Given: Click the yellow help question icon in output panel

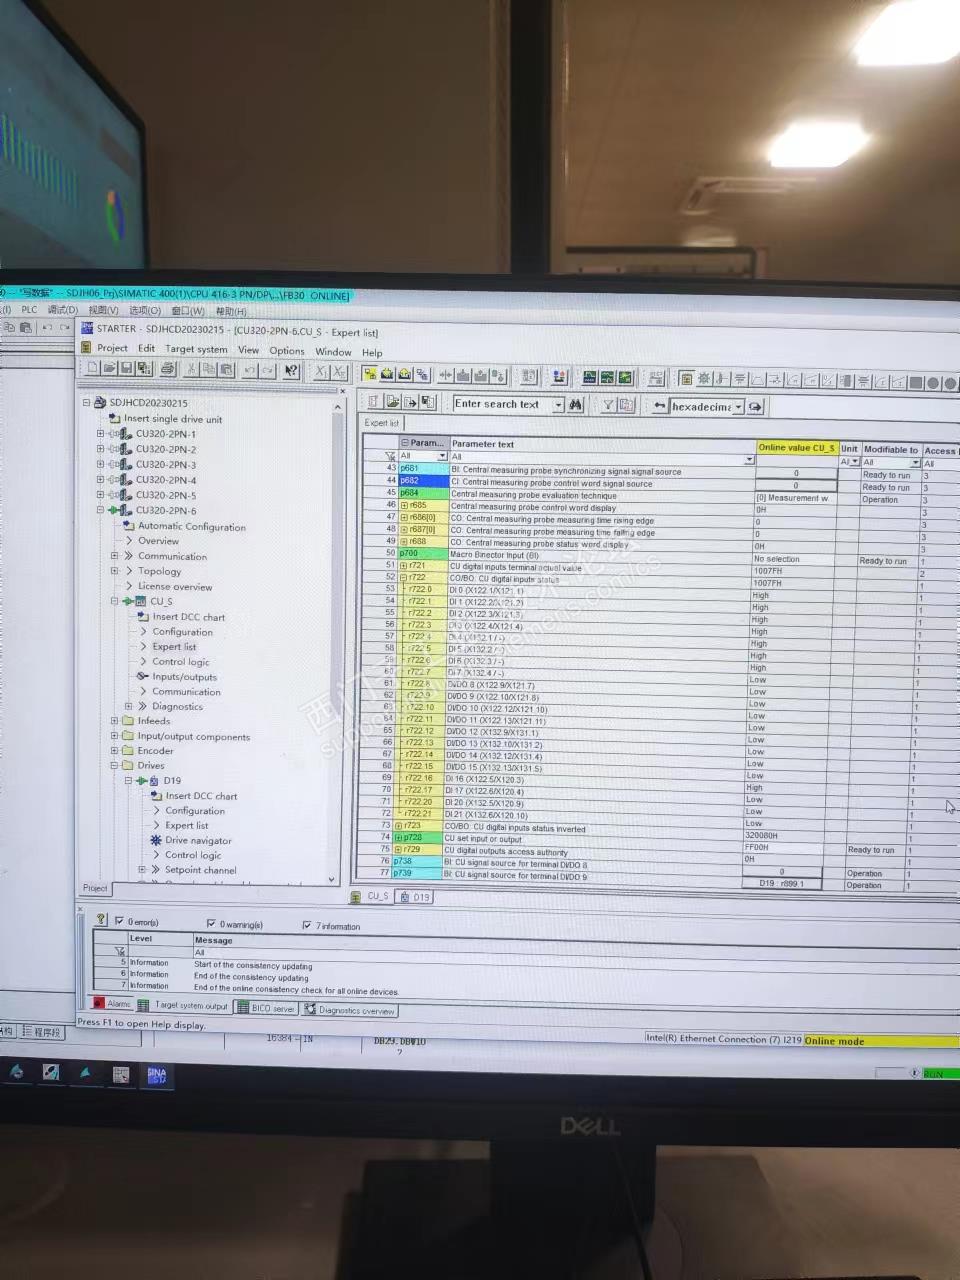Looking at the screenshot, I should [101, 919].
